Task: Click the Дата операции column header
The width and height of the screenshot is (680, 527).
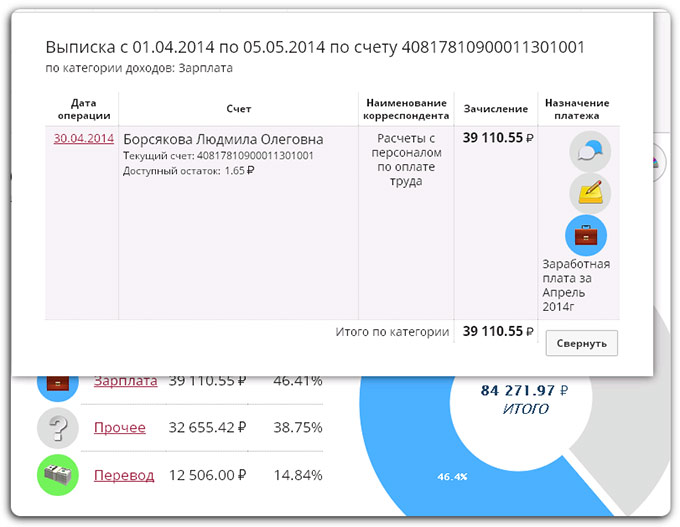Action: [x=84, y=109]
